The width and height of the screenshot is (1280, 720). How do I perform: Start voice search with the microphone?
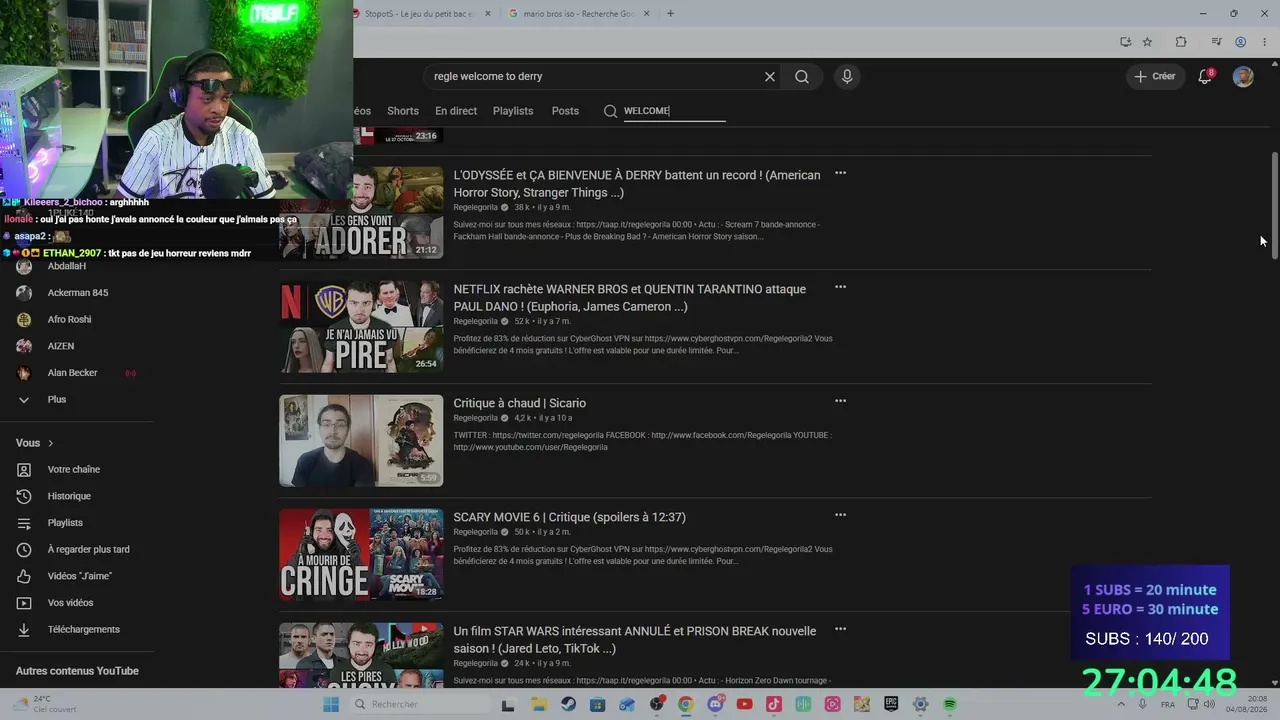[847, 76]
